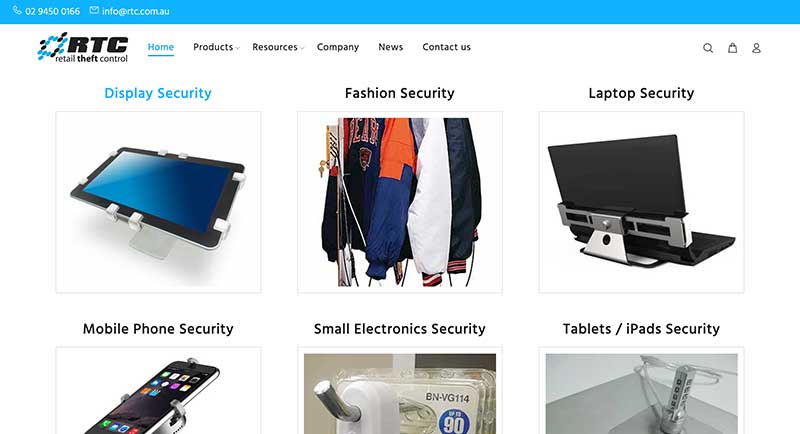800x434 pixels.
Task: Expand the Resources dropdown arrow
Action: click(302, 48)
